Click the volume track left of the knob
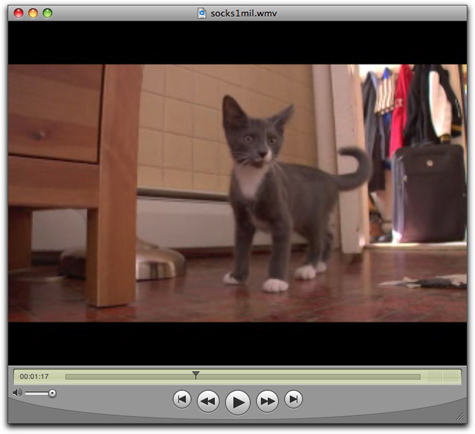 37,394
